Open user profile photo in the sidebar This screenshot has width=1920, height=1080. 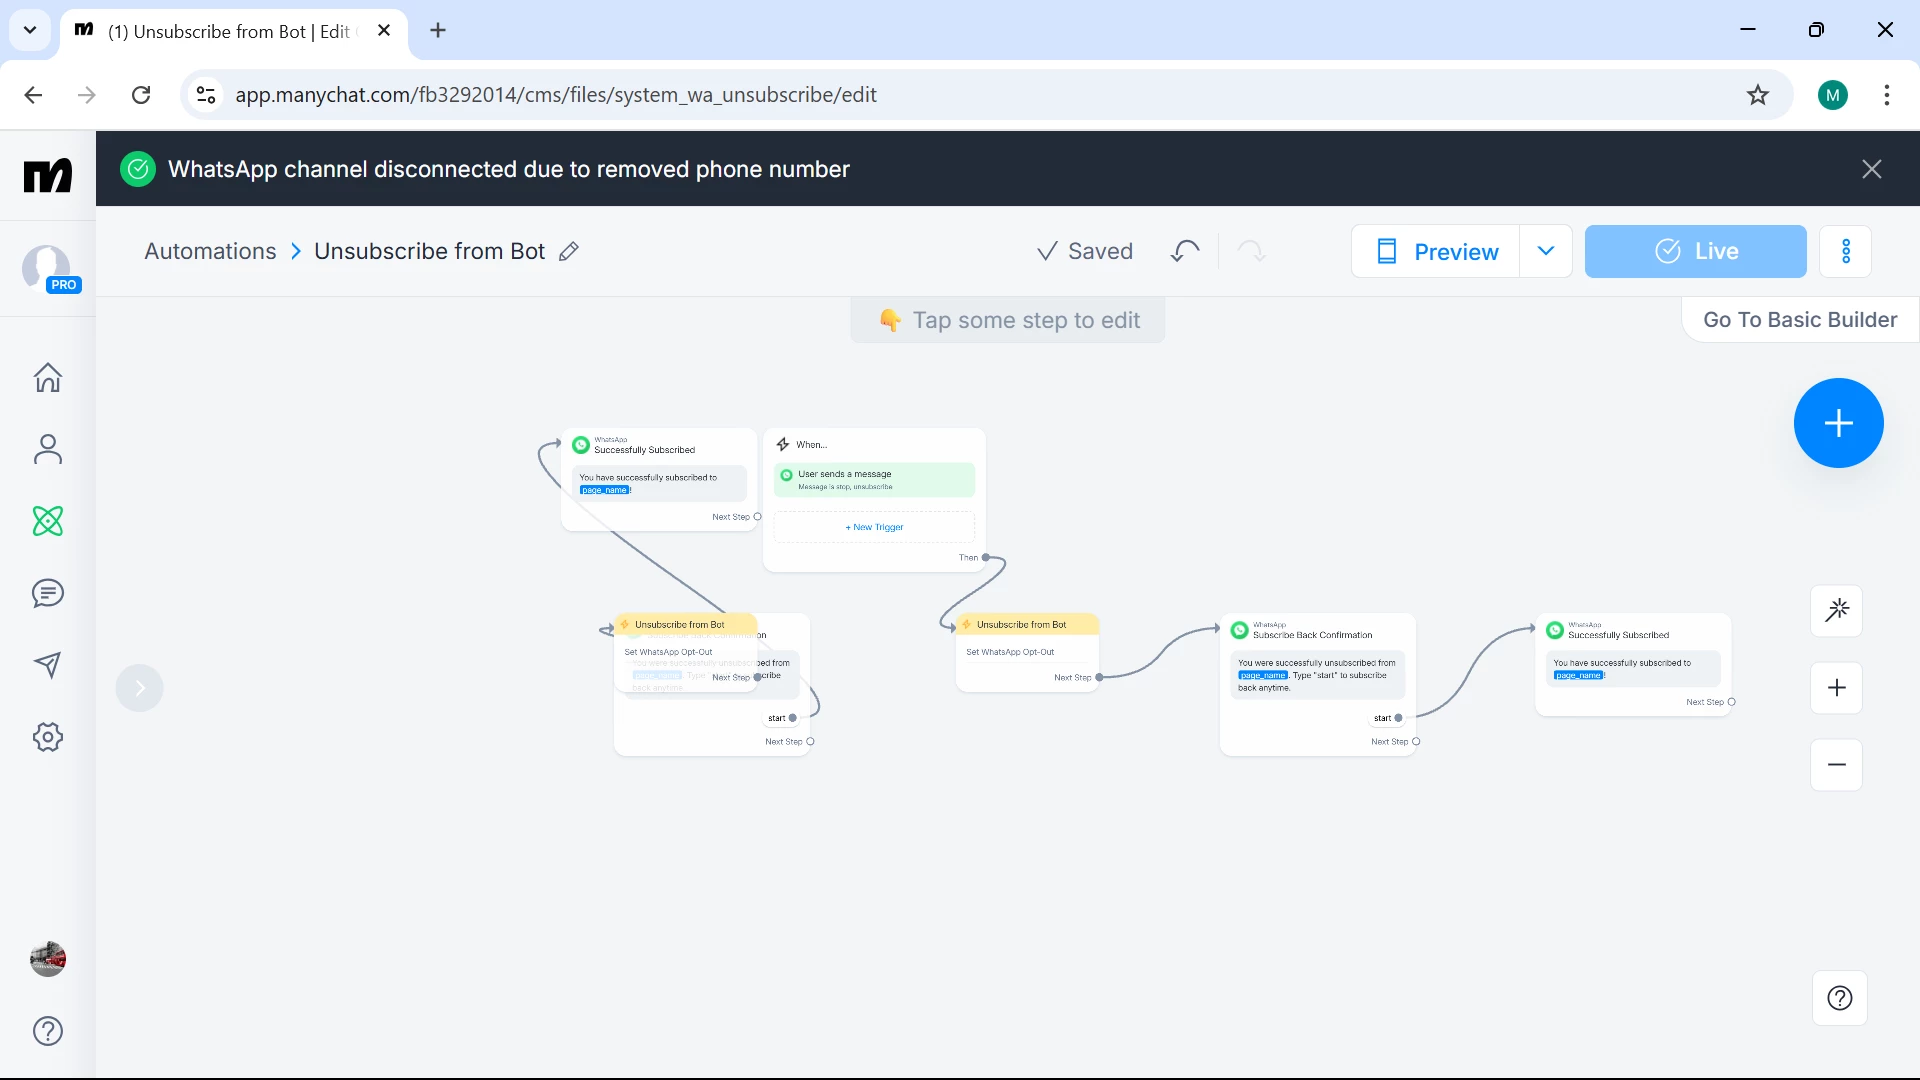[x=48, y=959]
